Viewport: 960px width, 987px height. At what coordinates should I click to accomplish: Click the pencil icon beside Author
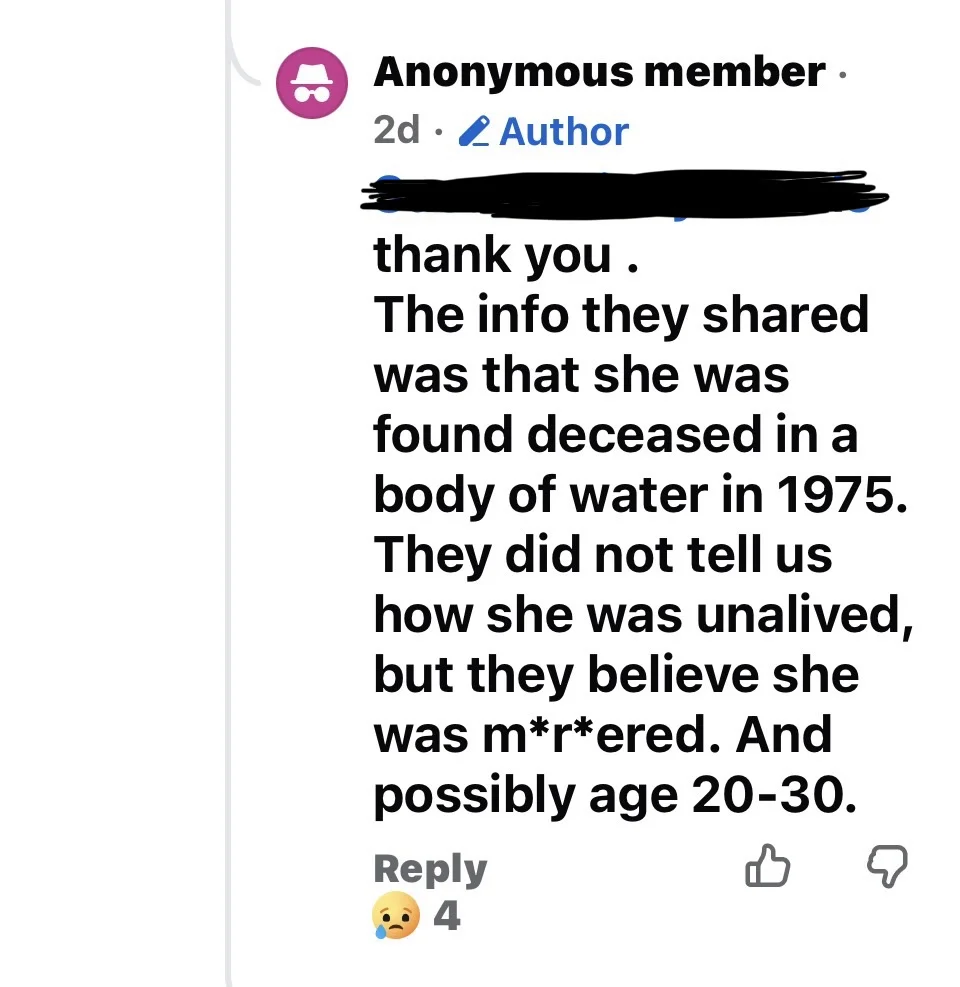pos(474,132)
